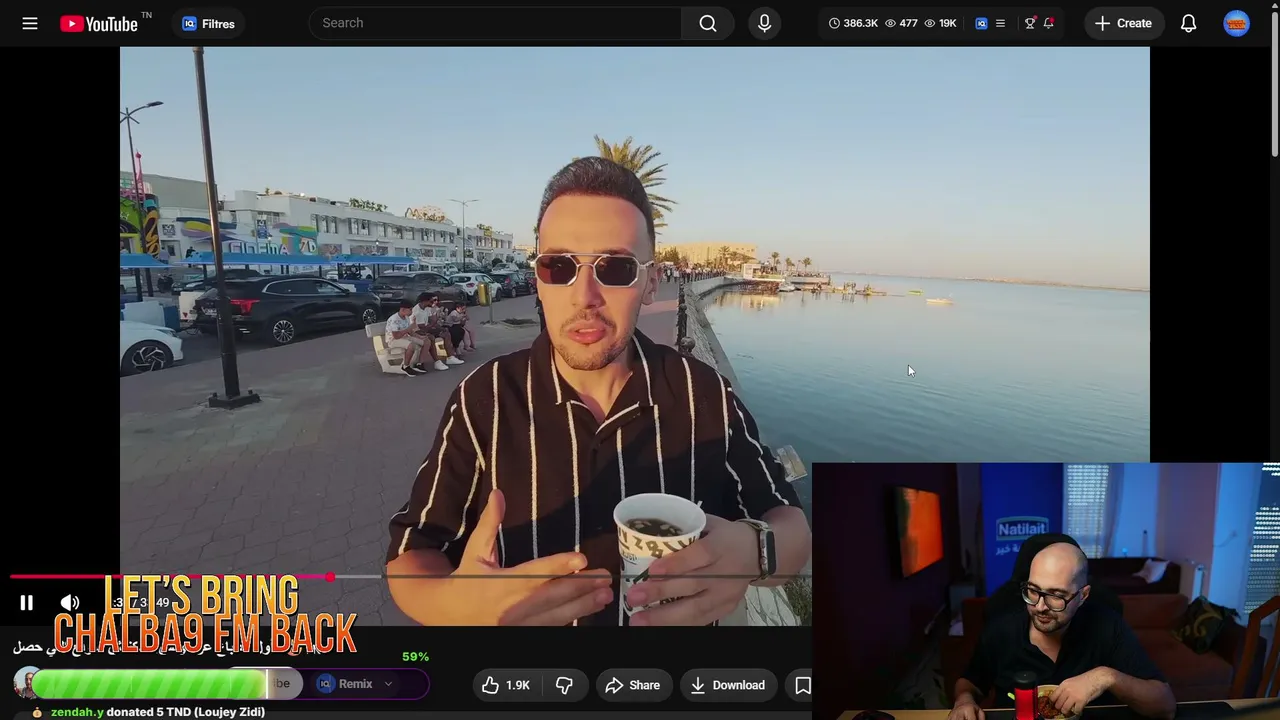Screen dimensions: 1280x720
Task: Open the extension list menu icon
Action: tap(1000, 23)
